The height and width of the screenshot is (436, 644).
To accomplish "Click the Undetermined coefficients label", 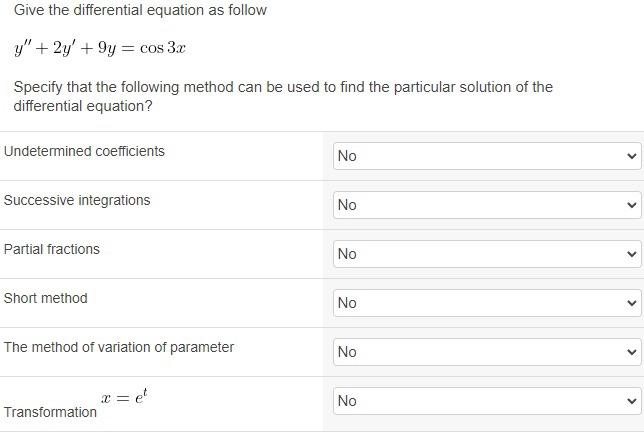I will pos(84,151).
